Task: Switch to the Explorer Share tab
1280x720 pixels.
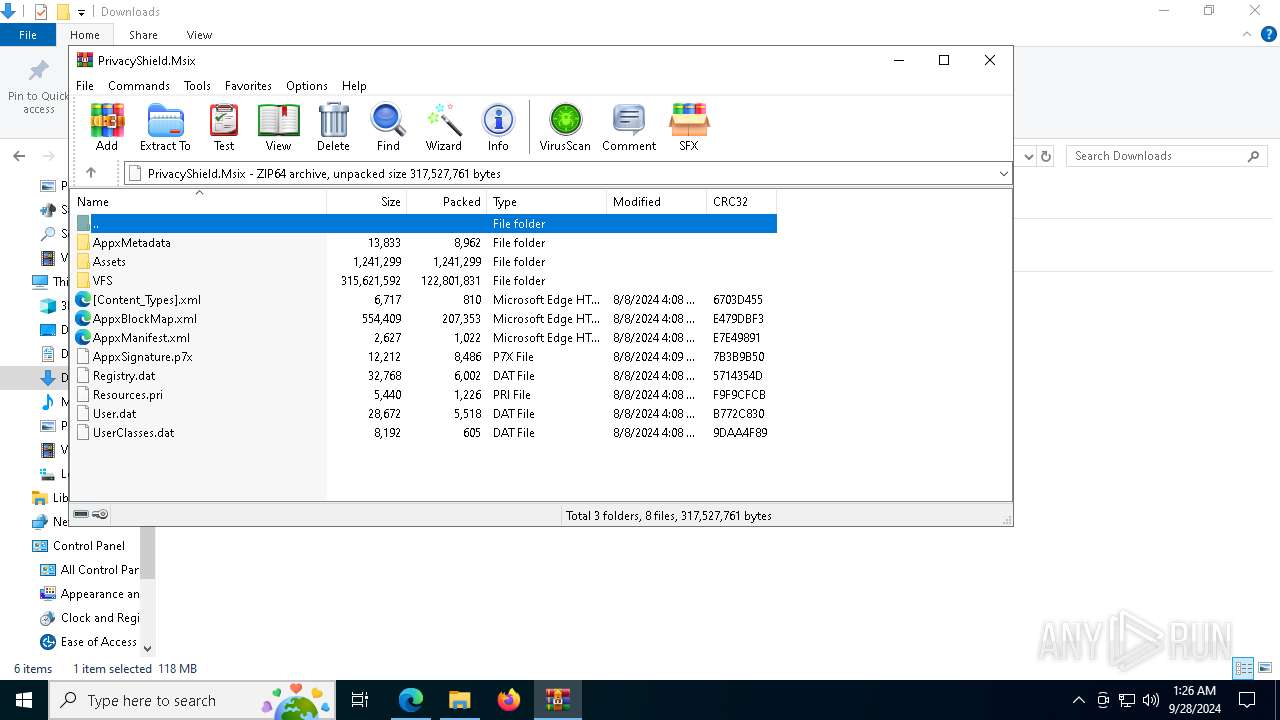Action: point(143,35)
